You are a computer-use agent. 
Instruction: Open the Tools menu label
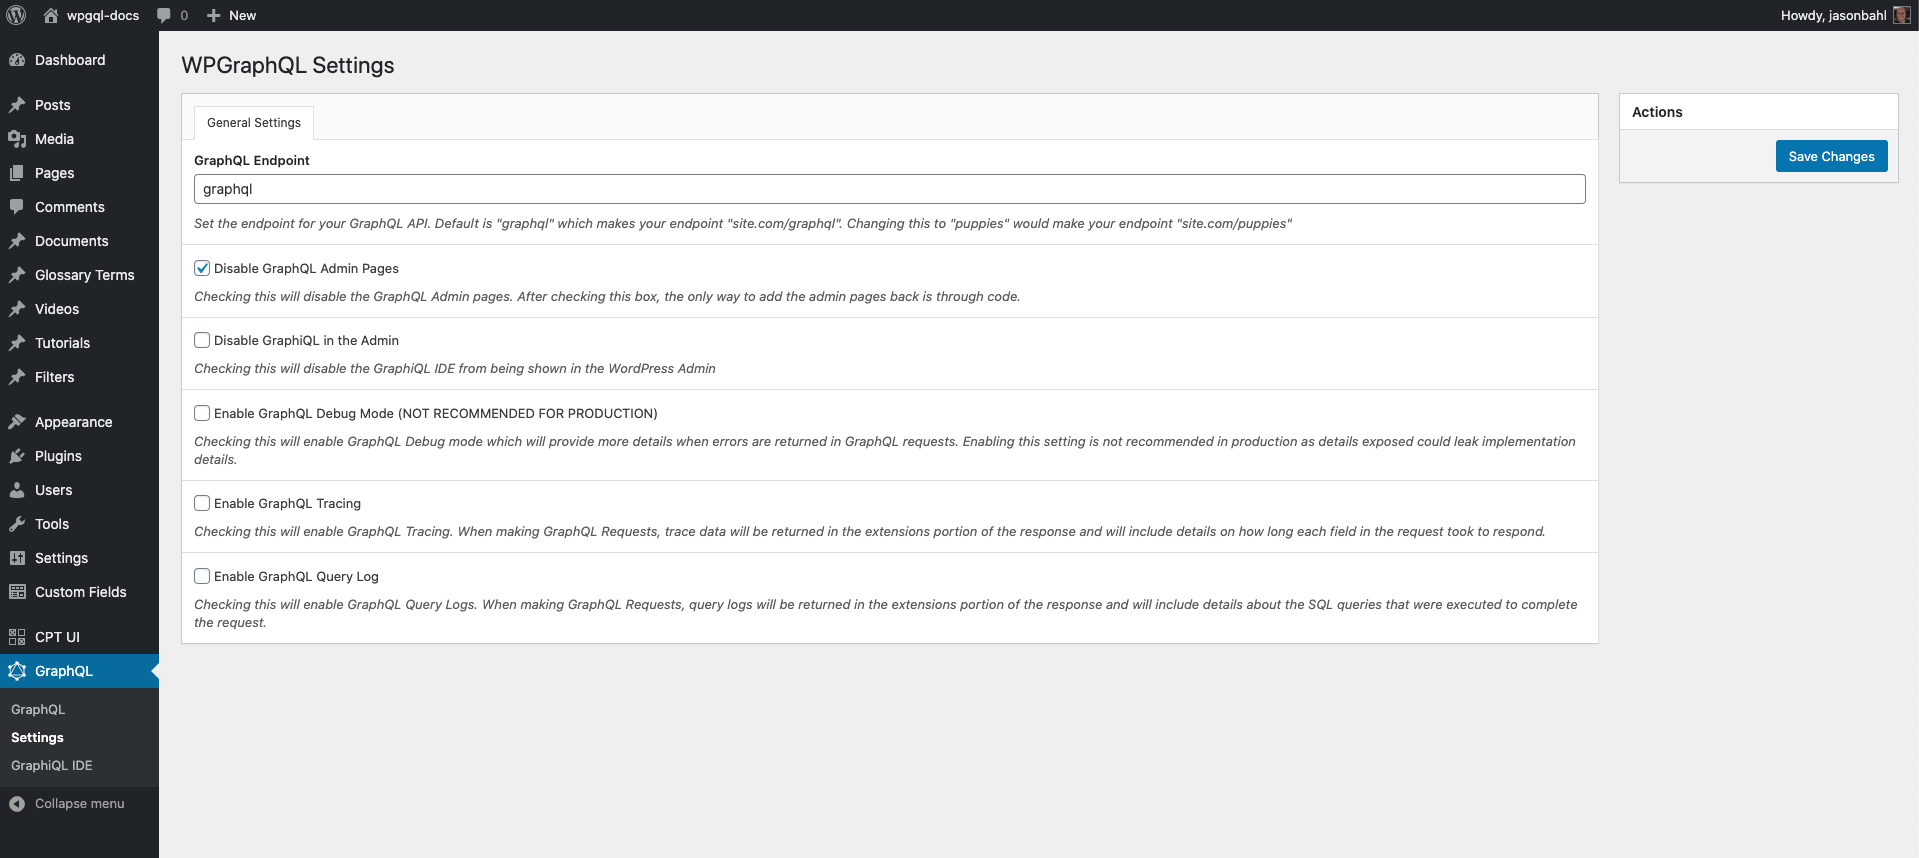pyautogui.click(x=52, y=524)
